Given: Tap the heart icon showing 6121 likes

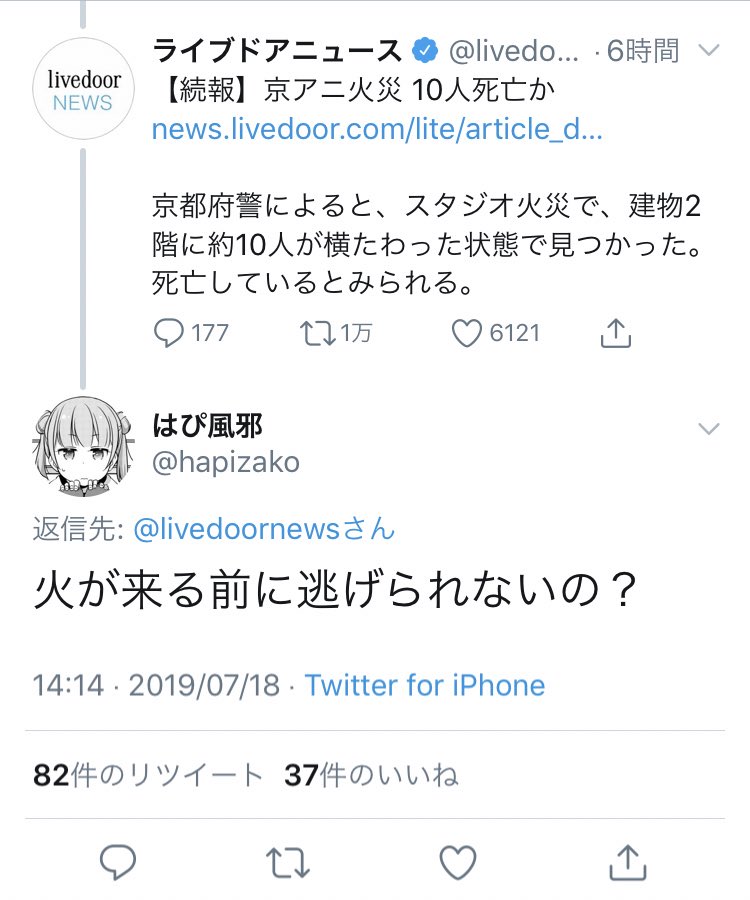Looking at the screenshot, I should [465, 334].
